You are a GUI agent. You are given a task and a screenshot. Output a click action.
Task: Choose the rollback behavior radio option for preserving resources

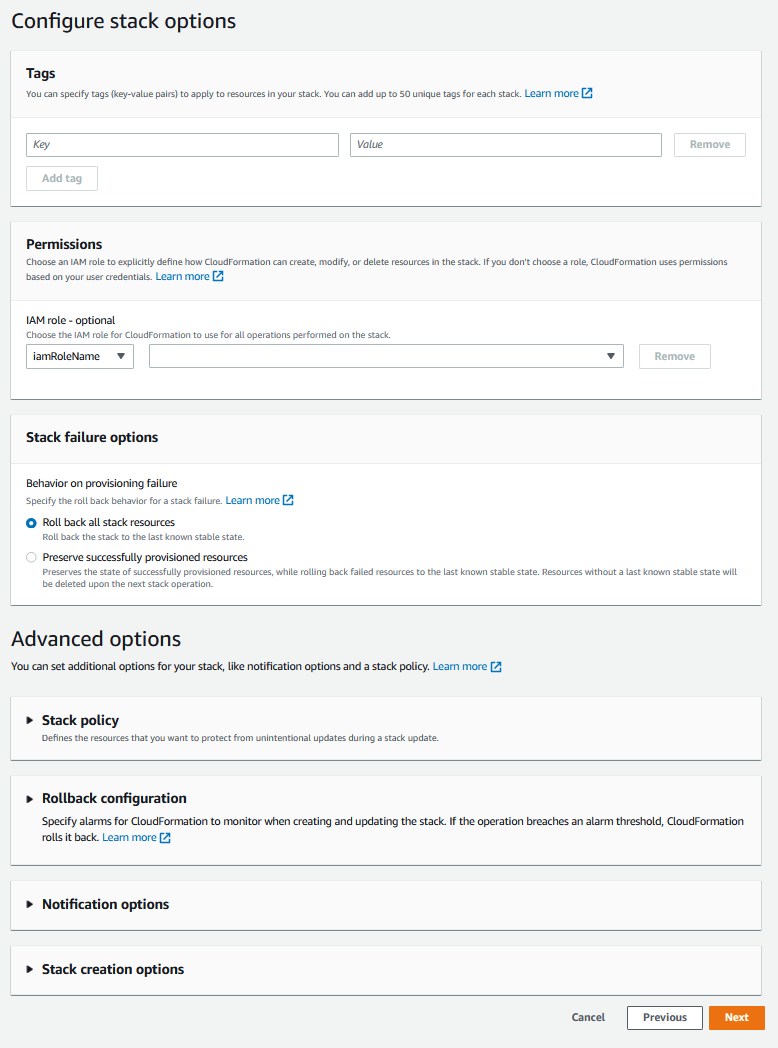pos(31,557)
